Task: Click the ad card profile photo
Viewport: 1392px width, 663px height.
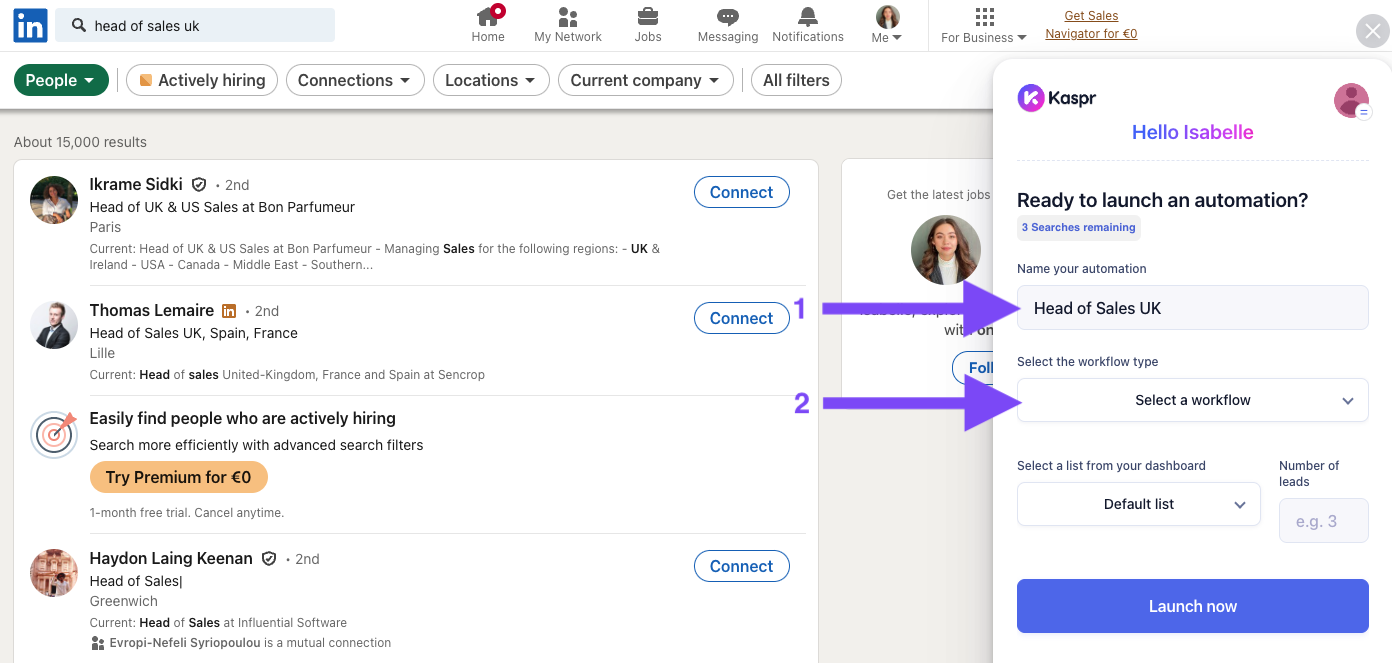Action: click(946, 250)
